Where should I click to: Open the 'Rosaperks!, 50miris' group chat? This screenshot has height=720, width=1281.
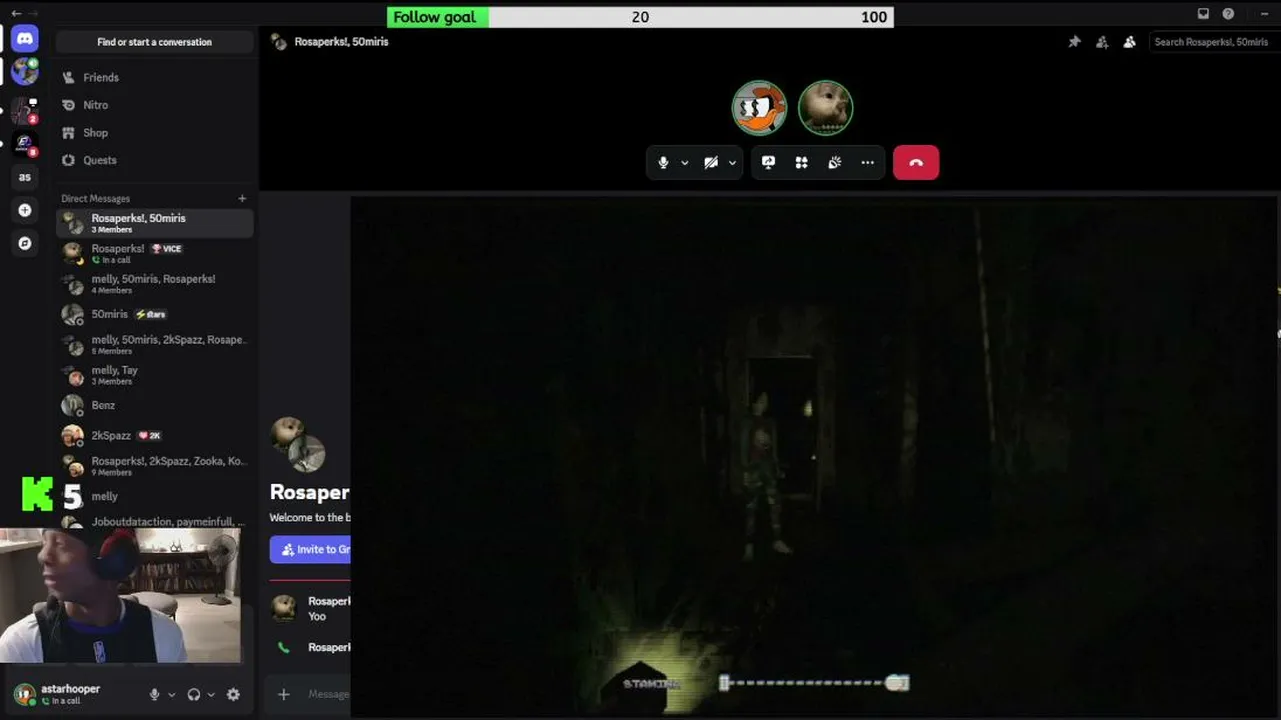(155, 223)
